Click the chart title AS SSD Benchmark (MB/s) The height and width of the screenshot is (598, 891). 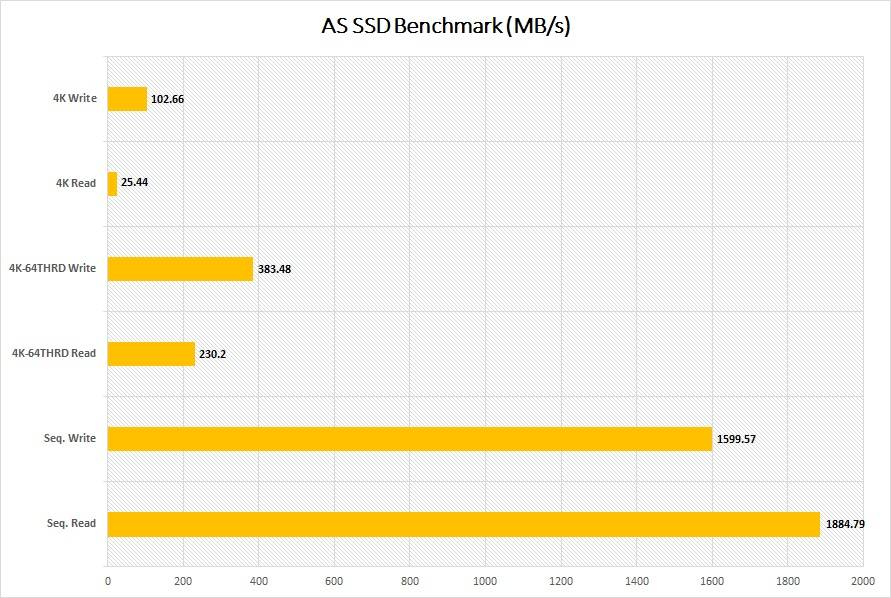[446, 26]
